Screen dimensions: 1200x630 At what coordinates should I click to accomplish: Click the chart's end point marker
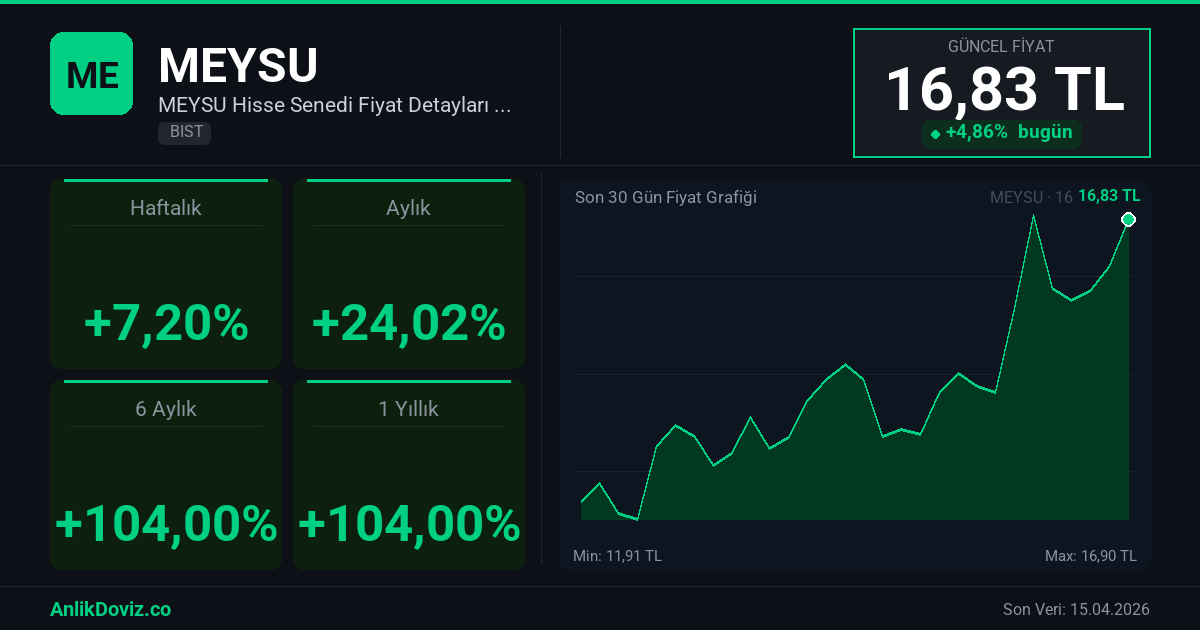tap(1129, 220)
